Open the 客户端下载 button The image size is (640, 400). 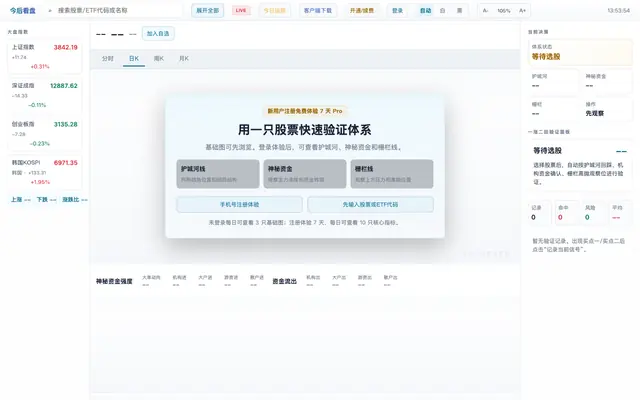tap(318, 11)
